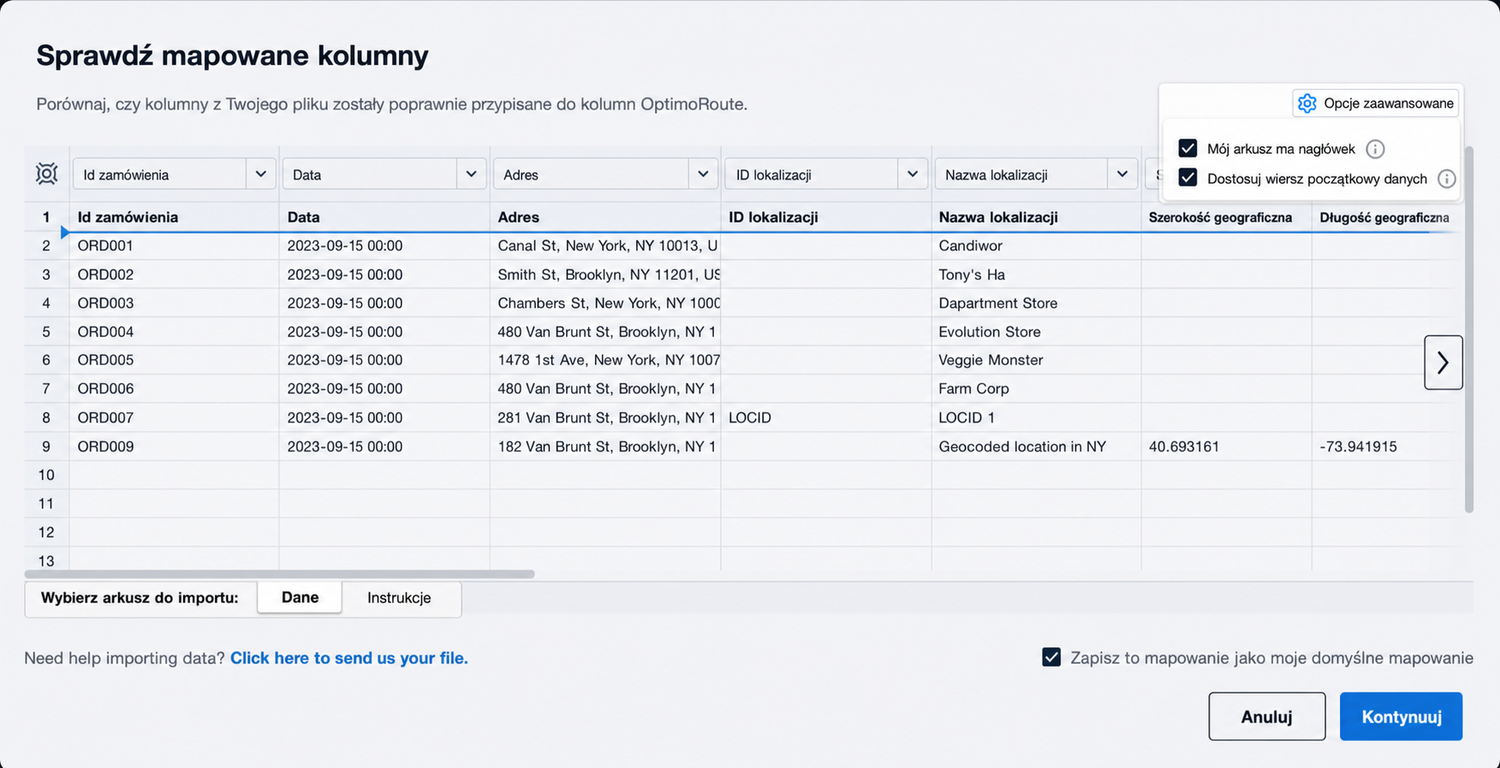Click the 'Anuluj' button

[1267, 717]
